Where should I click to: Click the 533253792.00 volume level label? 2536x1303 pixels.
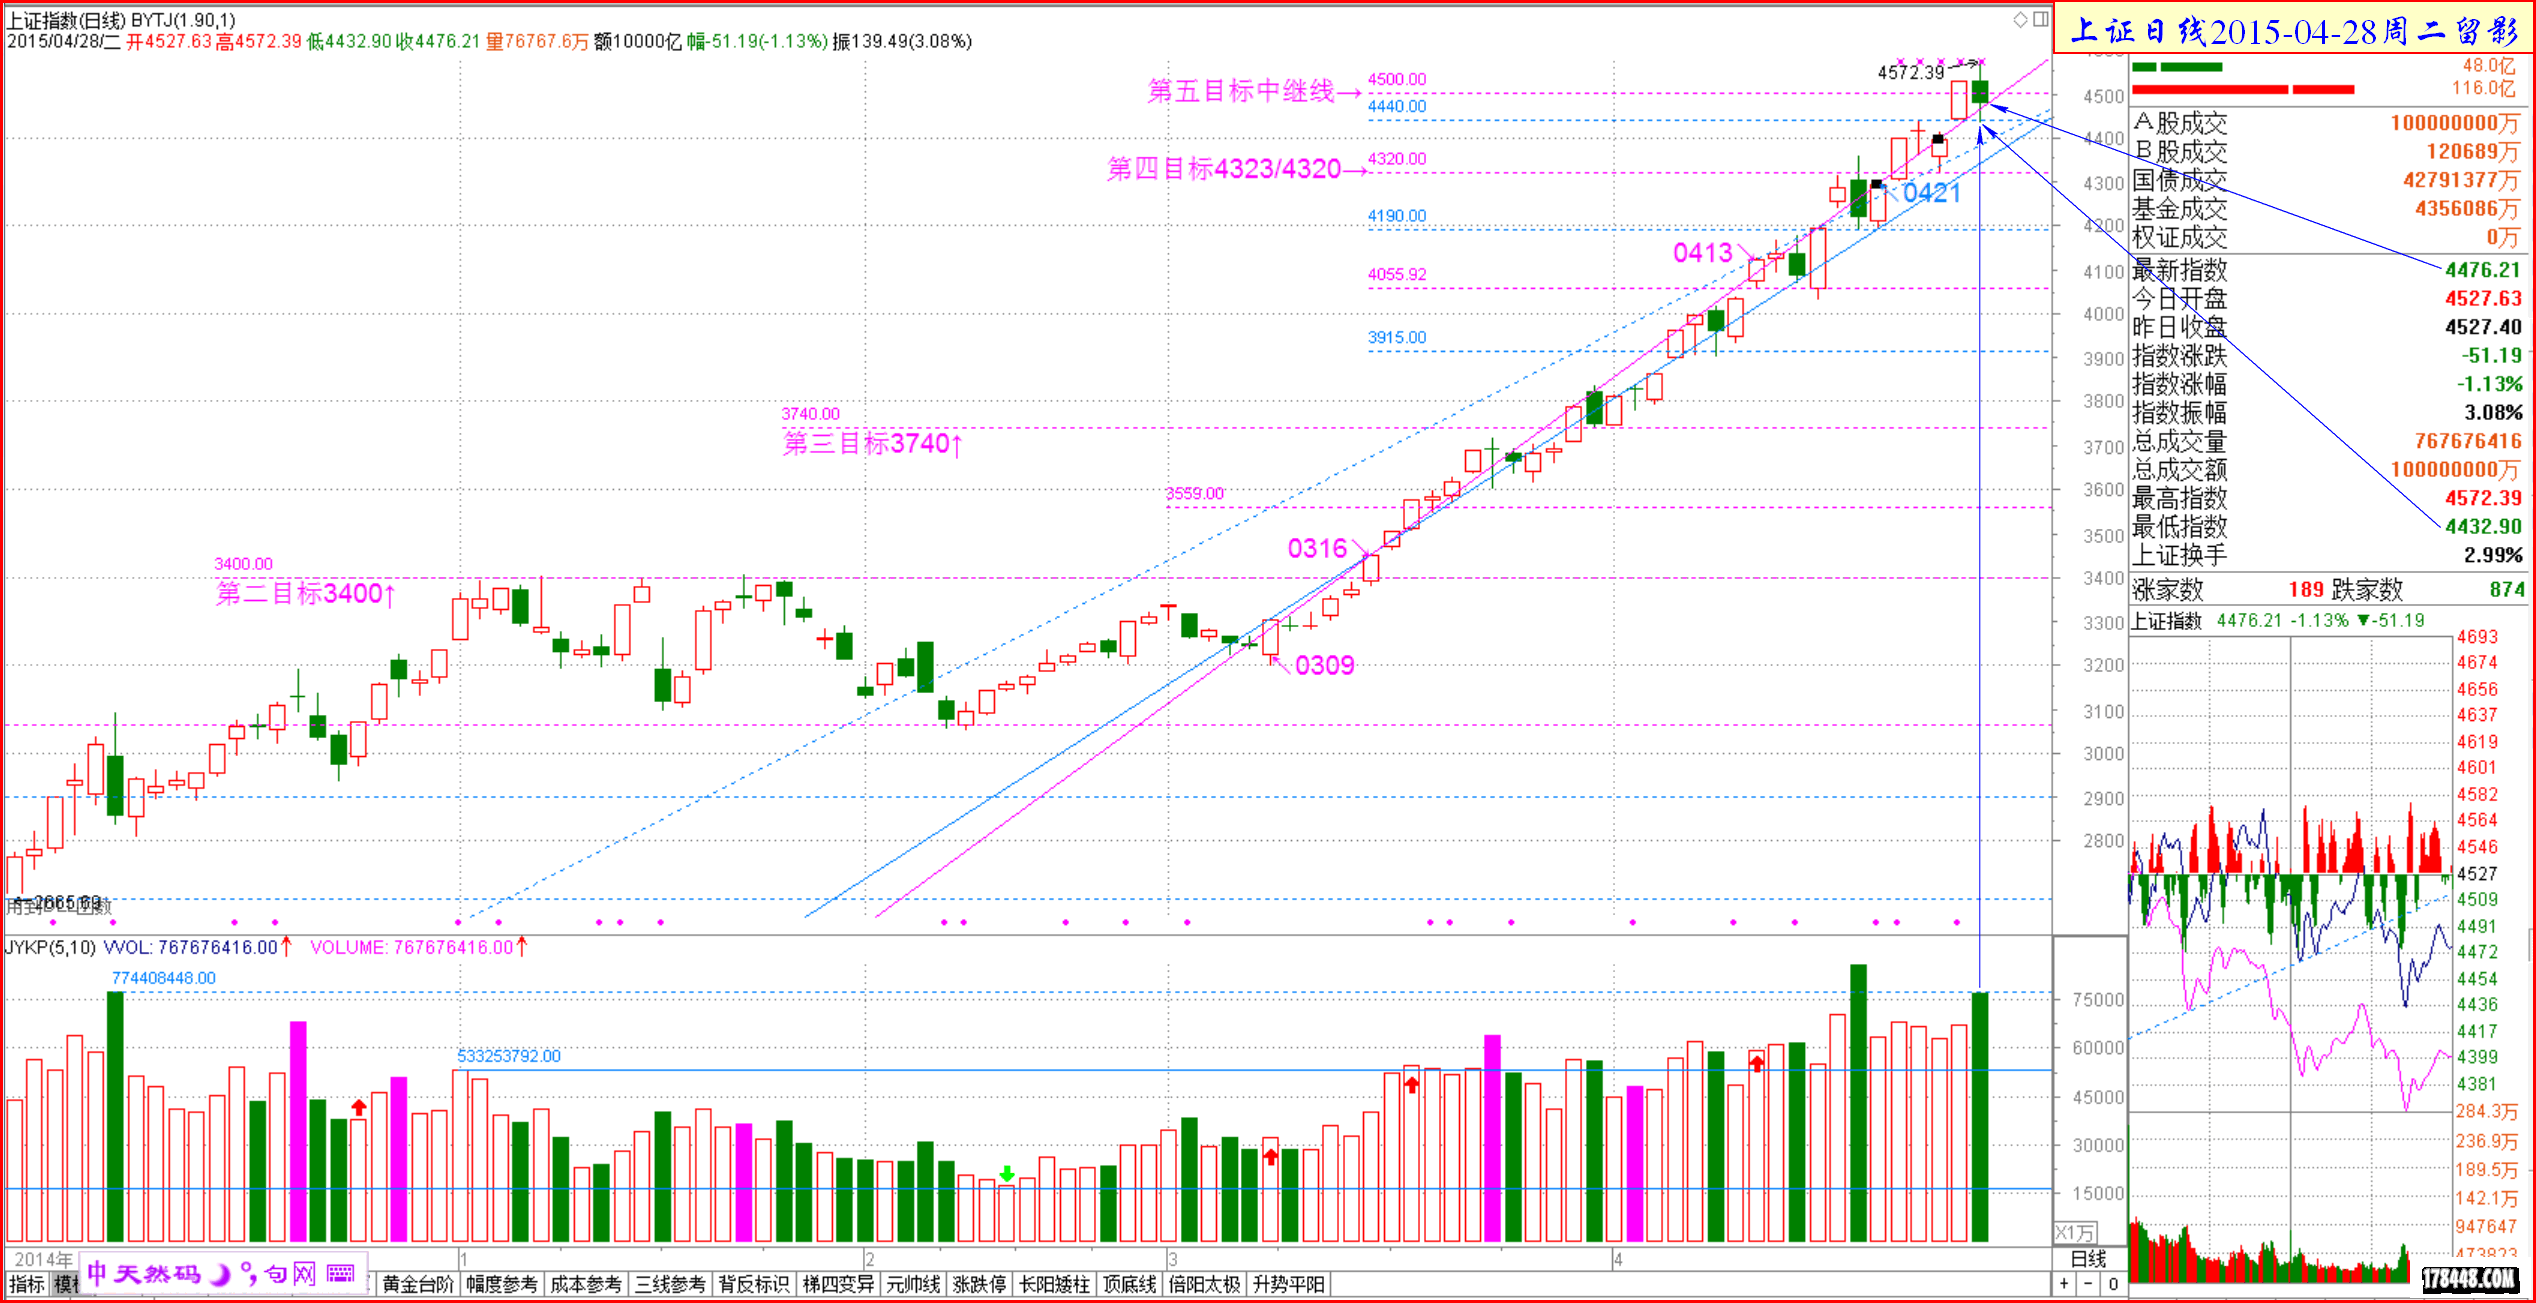pyautogui.click(x=508, y=1056)
